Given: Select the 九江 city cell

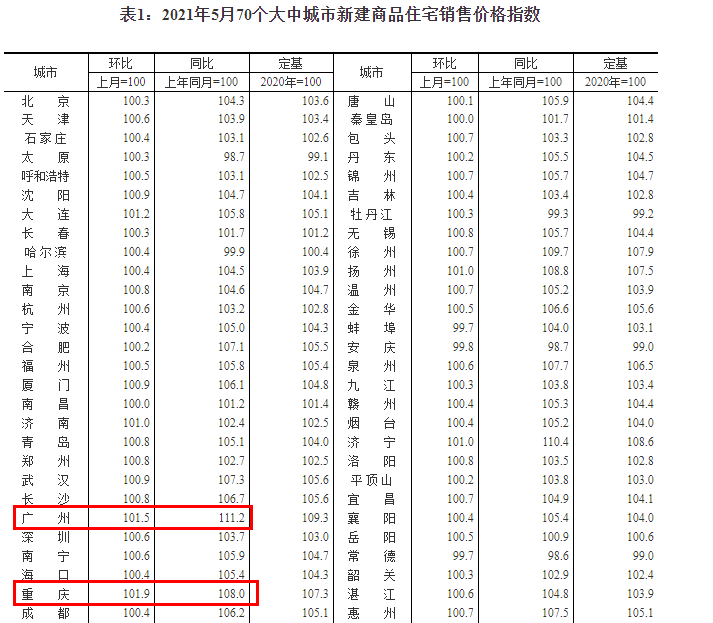Looking at the screenshot, I should [372, 386].
